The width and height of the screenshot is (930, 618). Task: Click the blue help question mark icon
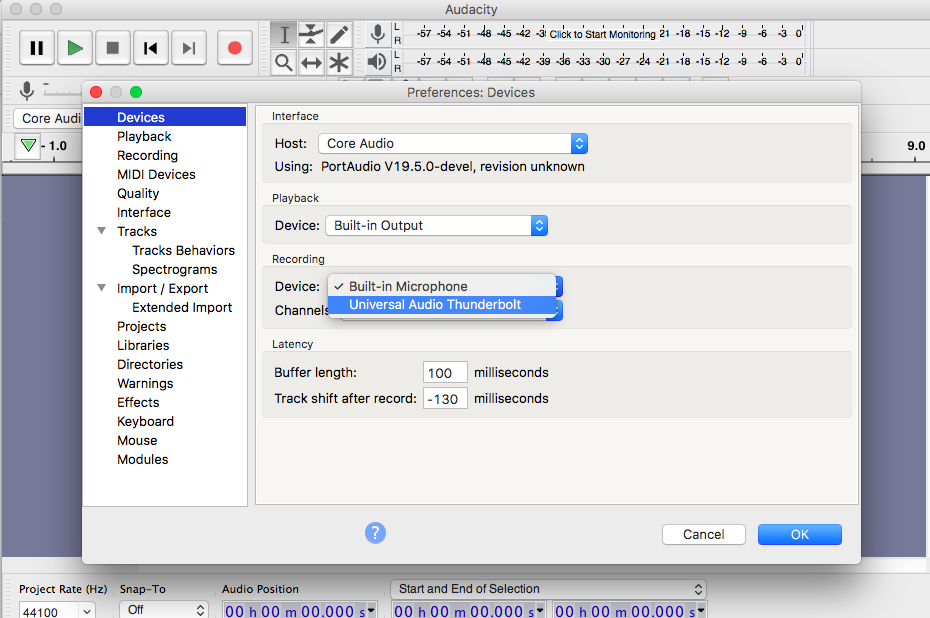(x=375, y=532)
